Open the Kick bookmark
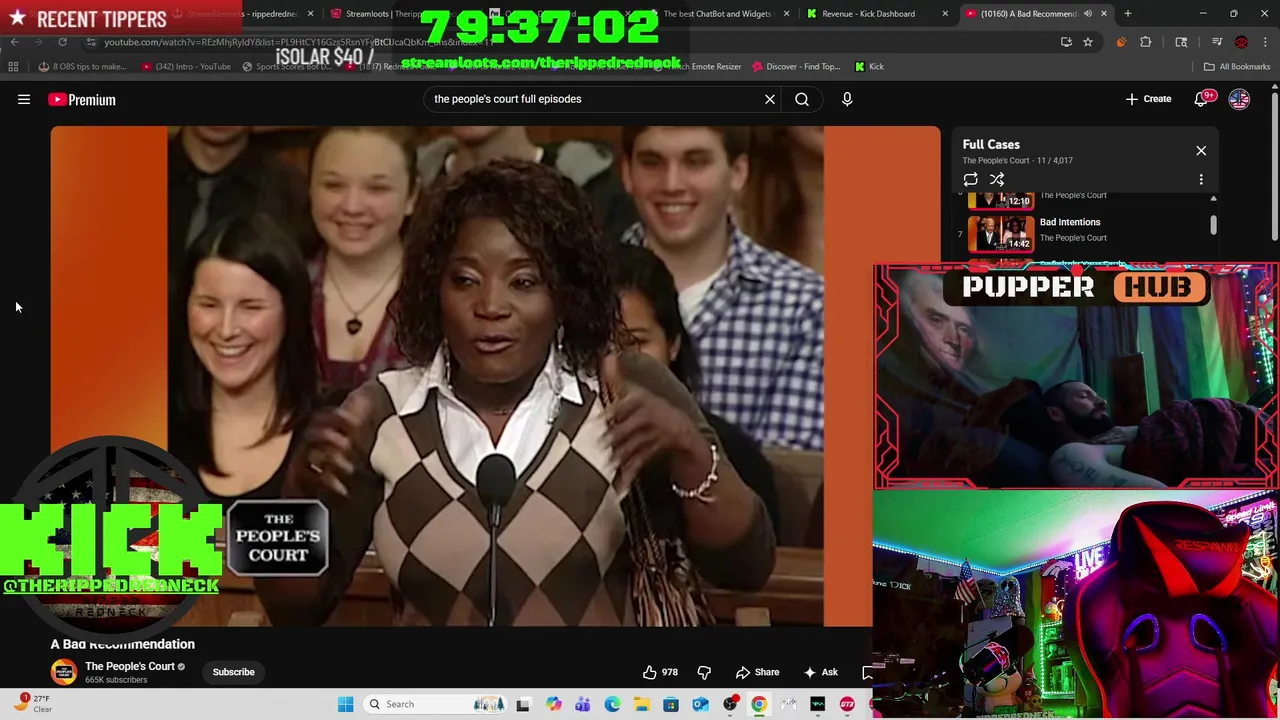The width and height of the screenshot is (1280, 720). pos(870,66)
